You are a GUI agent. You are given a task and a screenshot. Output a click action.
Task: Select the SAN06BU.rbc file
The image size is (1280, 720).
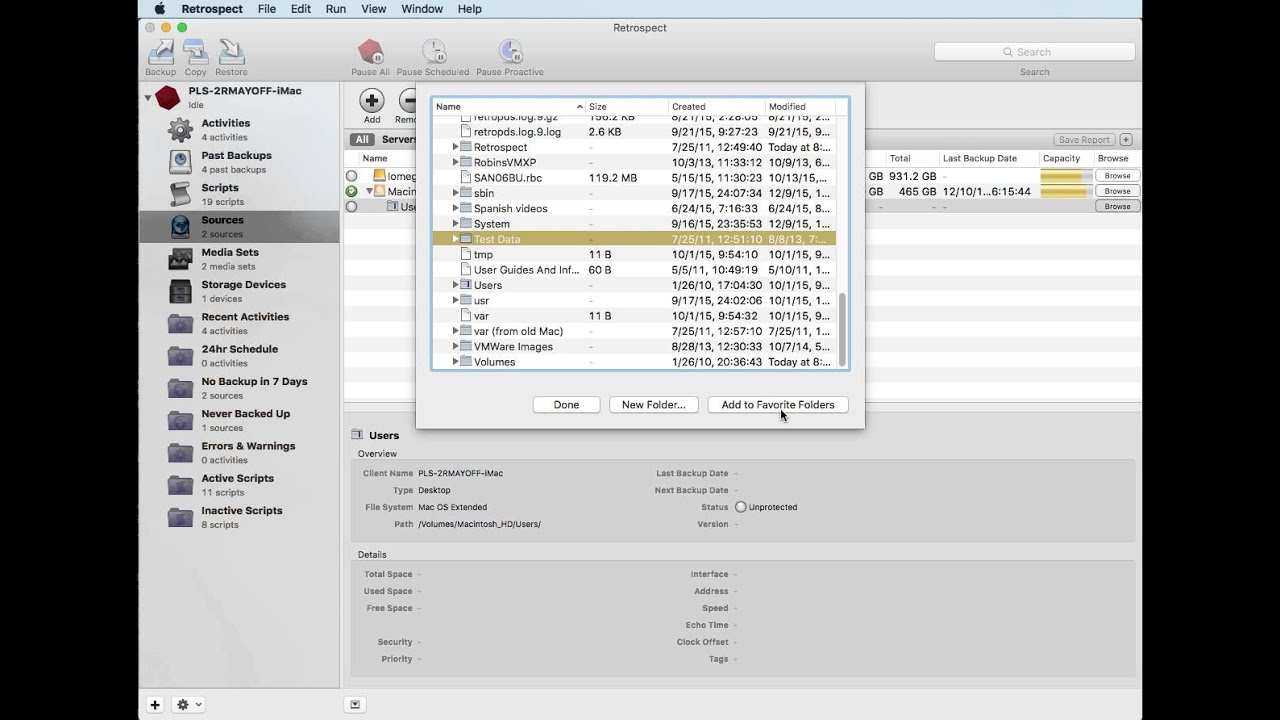click(x=634, y=178)
